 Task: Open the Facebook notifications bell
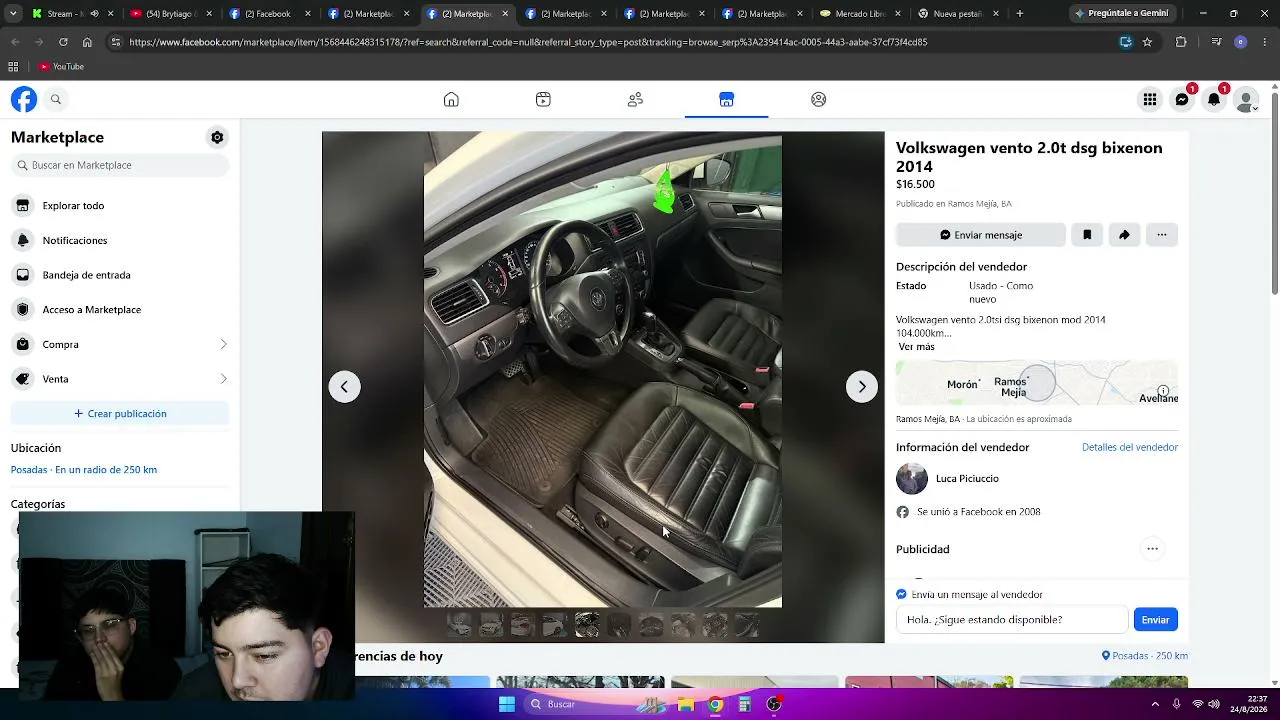click(x=1214, y=99)
